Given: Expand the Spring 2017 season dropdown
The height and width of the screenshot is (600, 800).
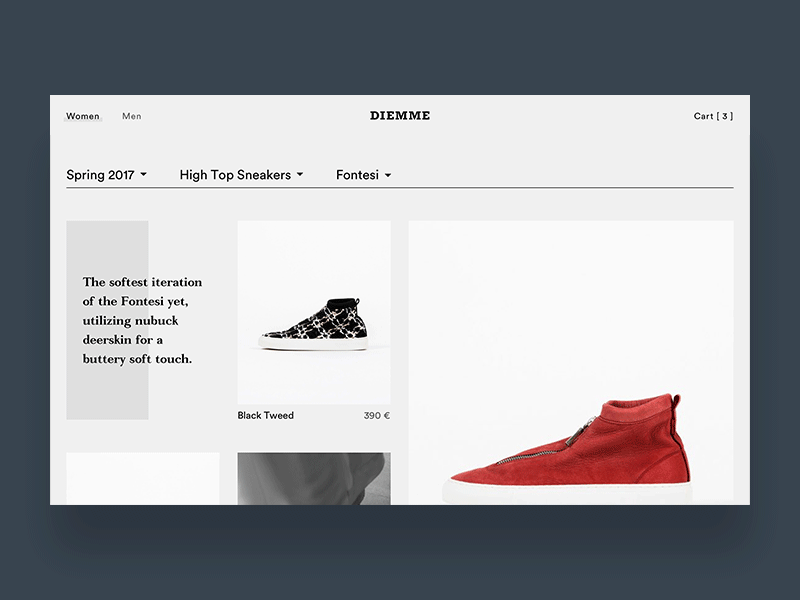Looking at the screenshot, I should [x=107, y=175].
